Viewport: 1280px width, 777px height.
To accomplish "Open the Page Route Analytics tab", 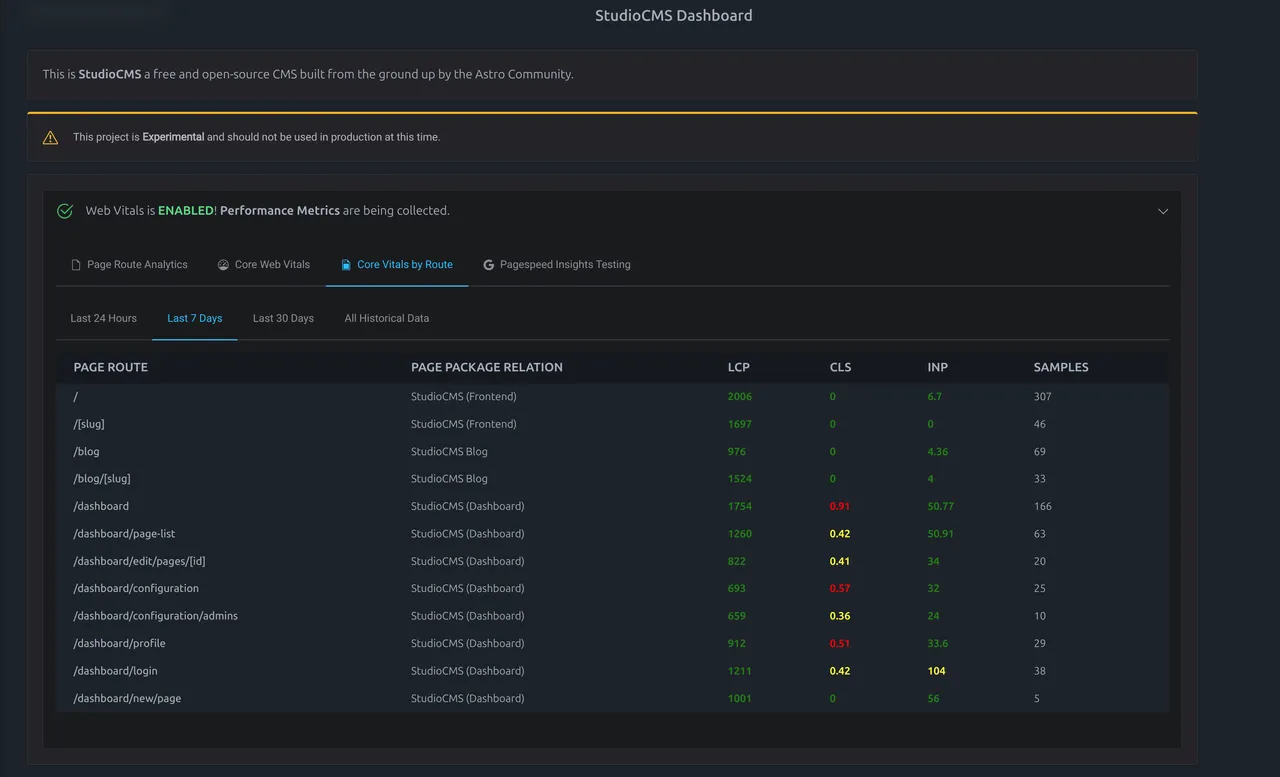I will click(x=130, y=265).
